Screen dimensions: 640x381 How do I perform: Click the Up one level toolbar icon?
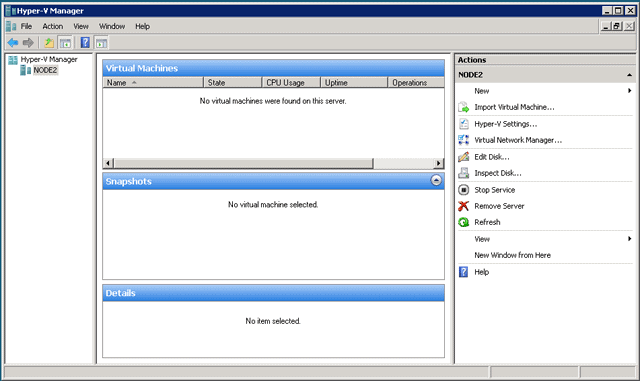pos(49,42)
